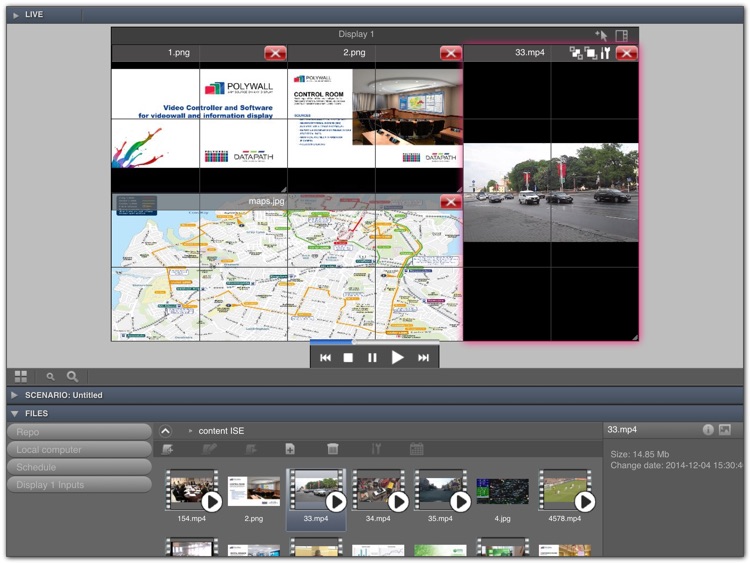Image resolution: width=750 pixels, height=563 pixels.
Task: Click the edit pencil icon in files toolbar
Action: point(209,449)
